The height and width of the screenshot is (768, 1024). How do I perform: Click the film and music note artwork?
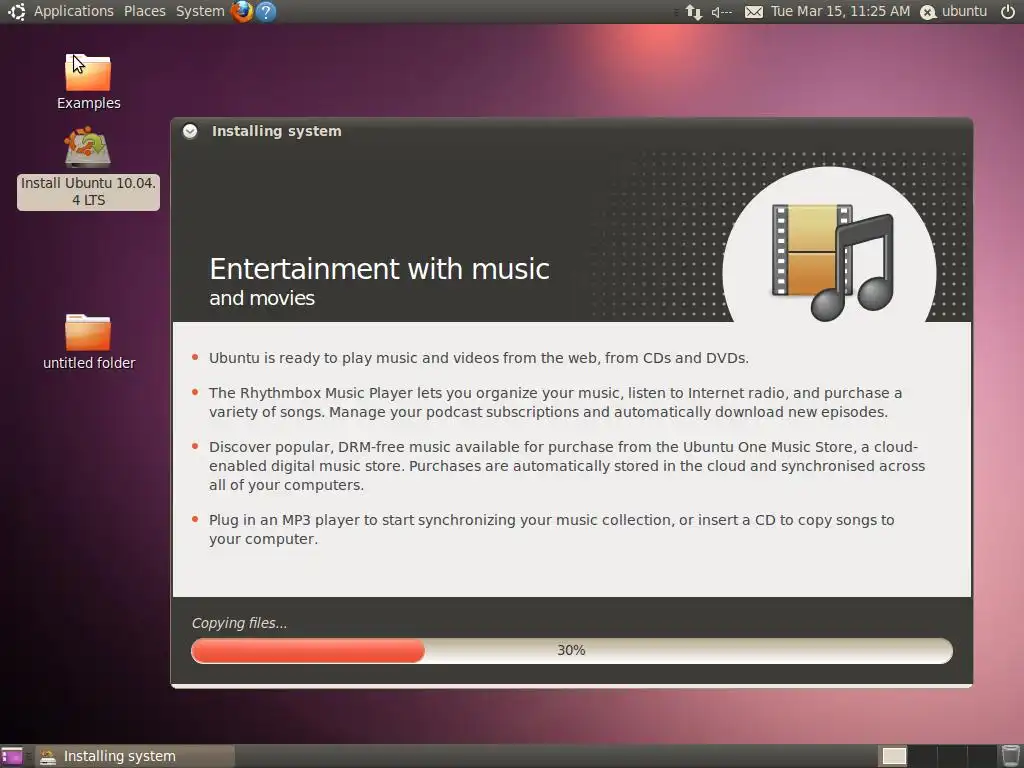coord(831,261)
